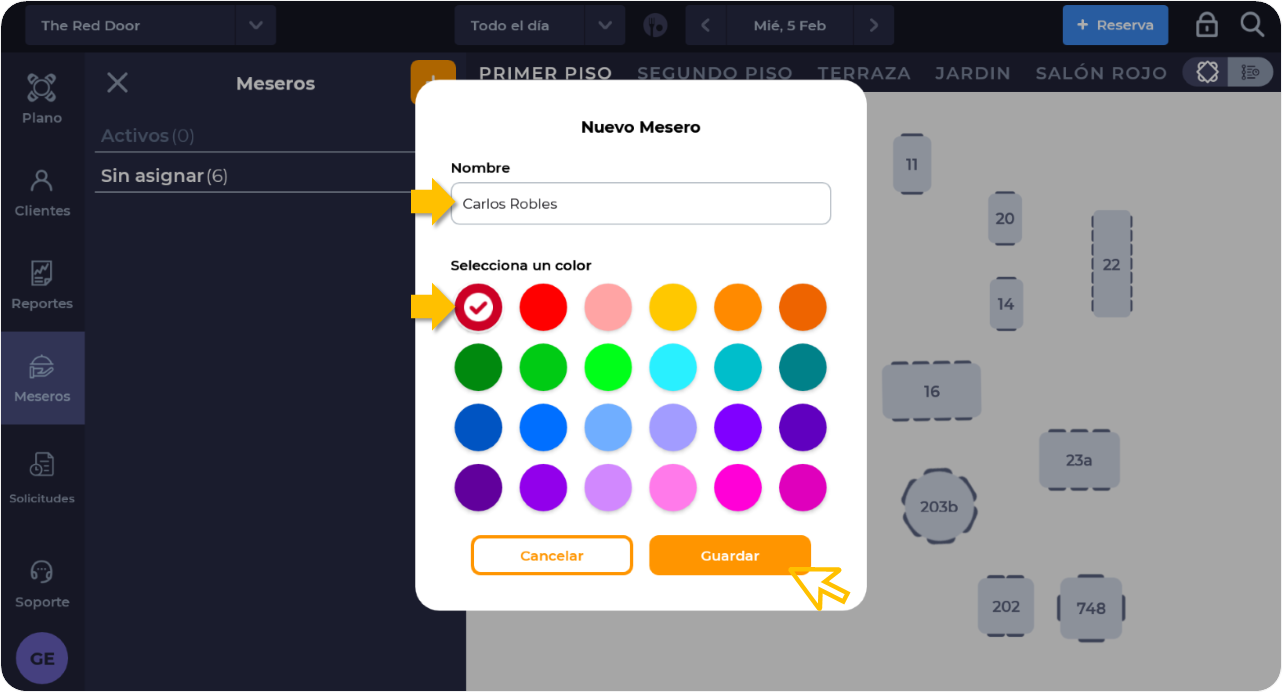Go to next day arrow
Viewport: 1282px width, 692px height.
[x=874, y=25]
